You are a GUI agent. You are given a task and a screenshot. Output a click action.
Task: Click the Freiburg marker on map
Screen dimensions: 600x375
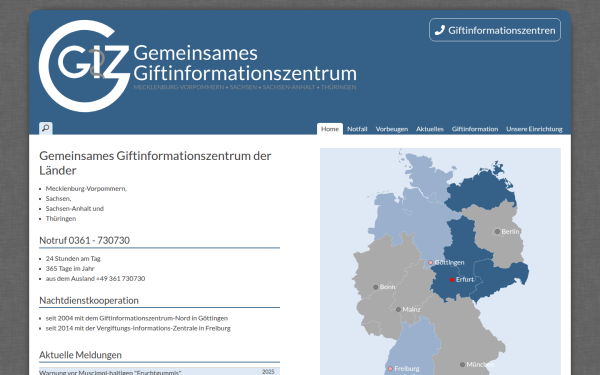coord(390,368)
